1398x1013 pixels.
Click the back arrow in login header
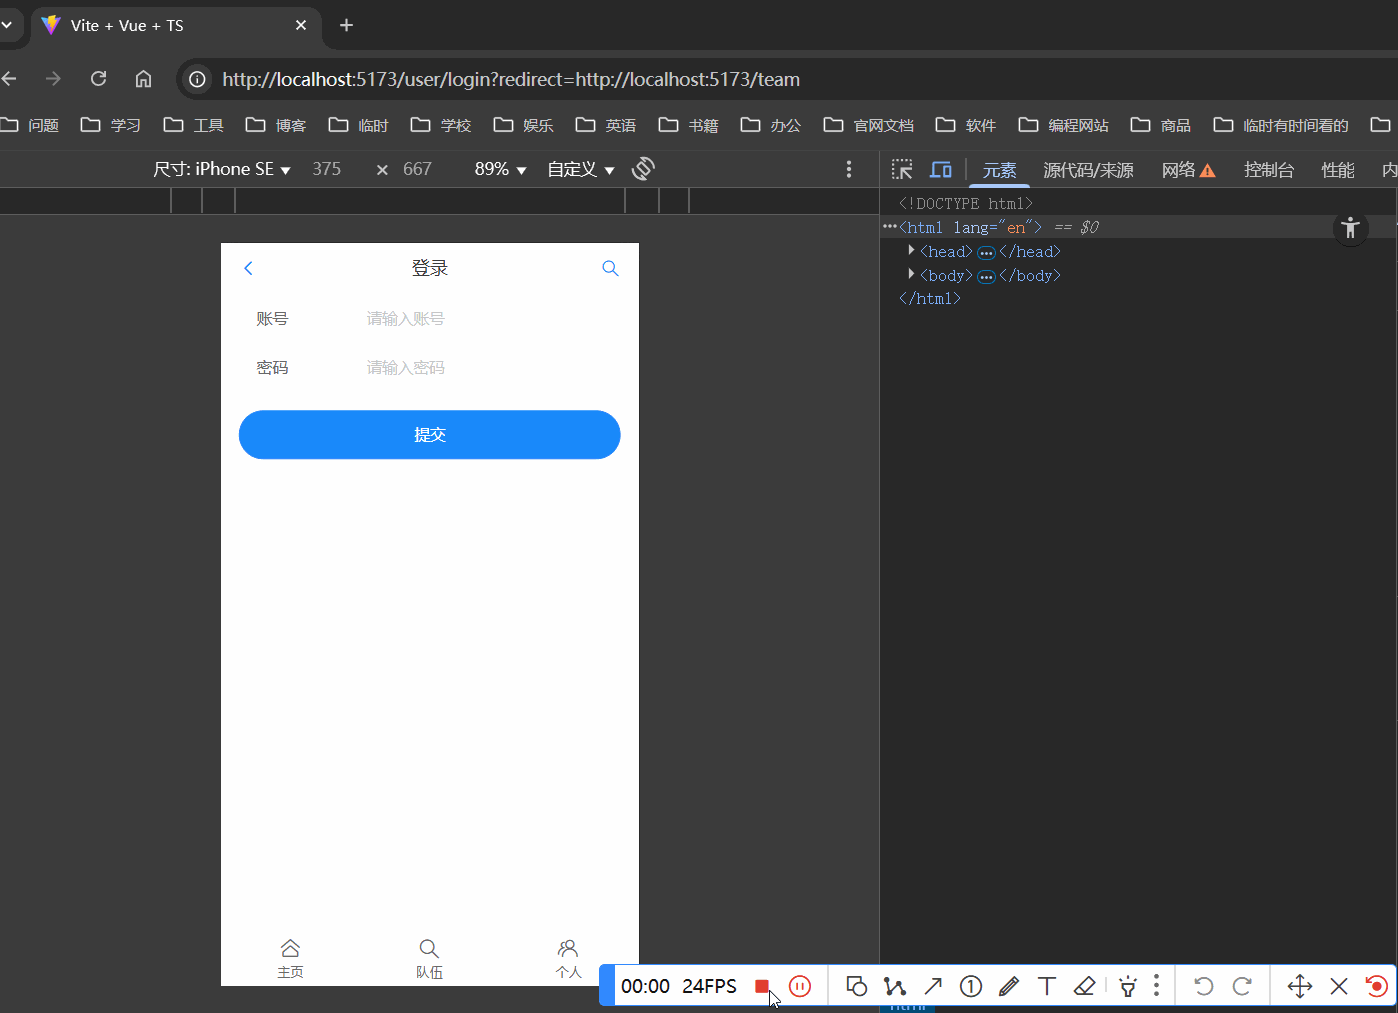point(249,268)
